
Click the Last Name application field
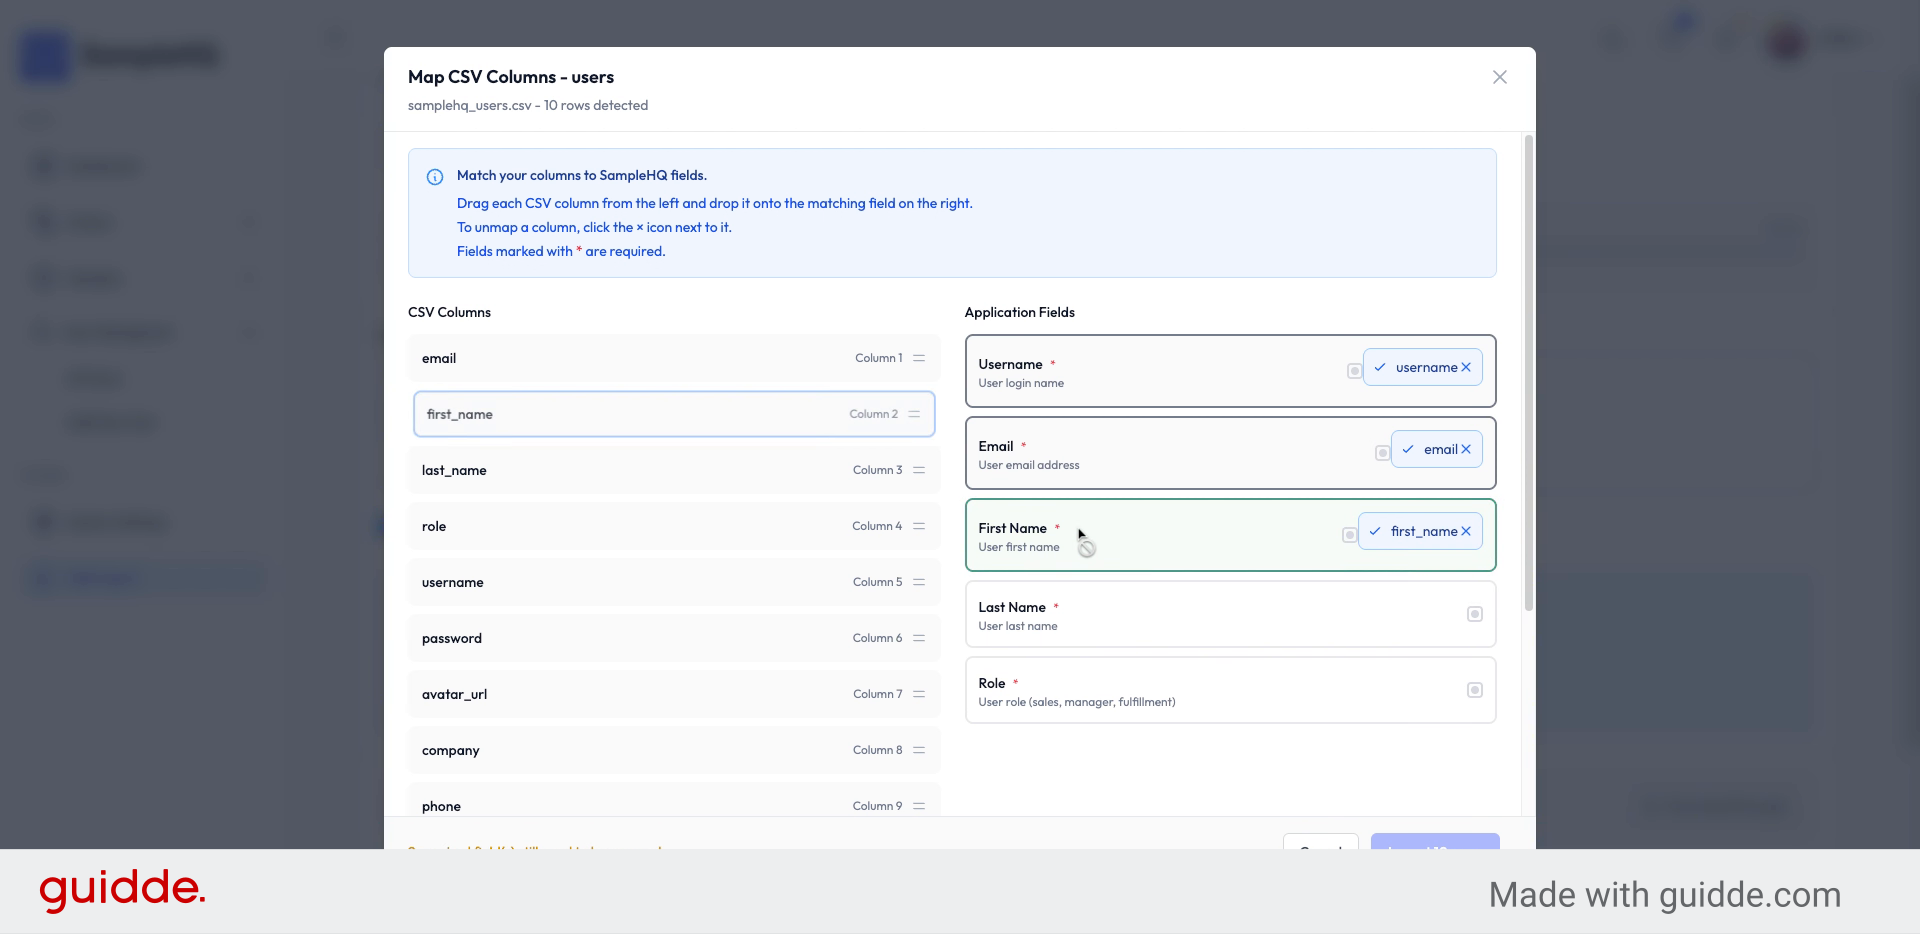click(1200, 615)
